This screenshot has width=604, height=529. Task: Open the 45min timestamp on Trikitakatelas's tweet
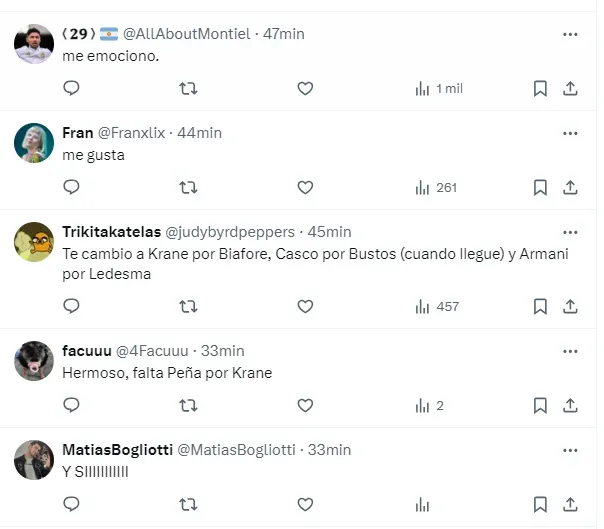329,232
